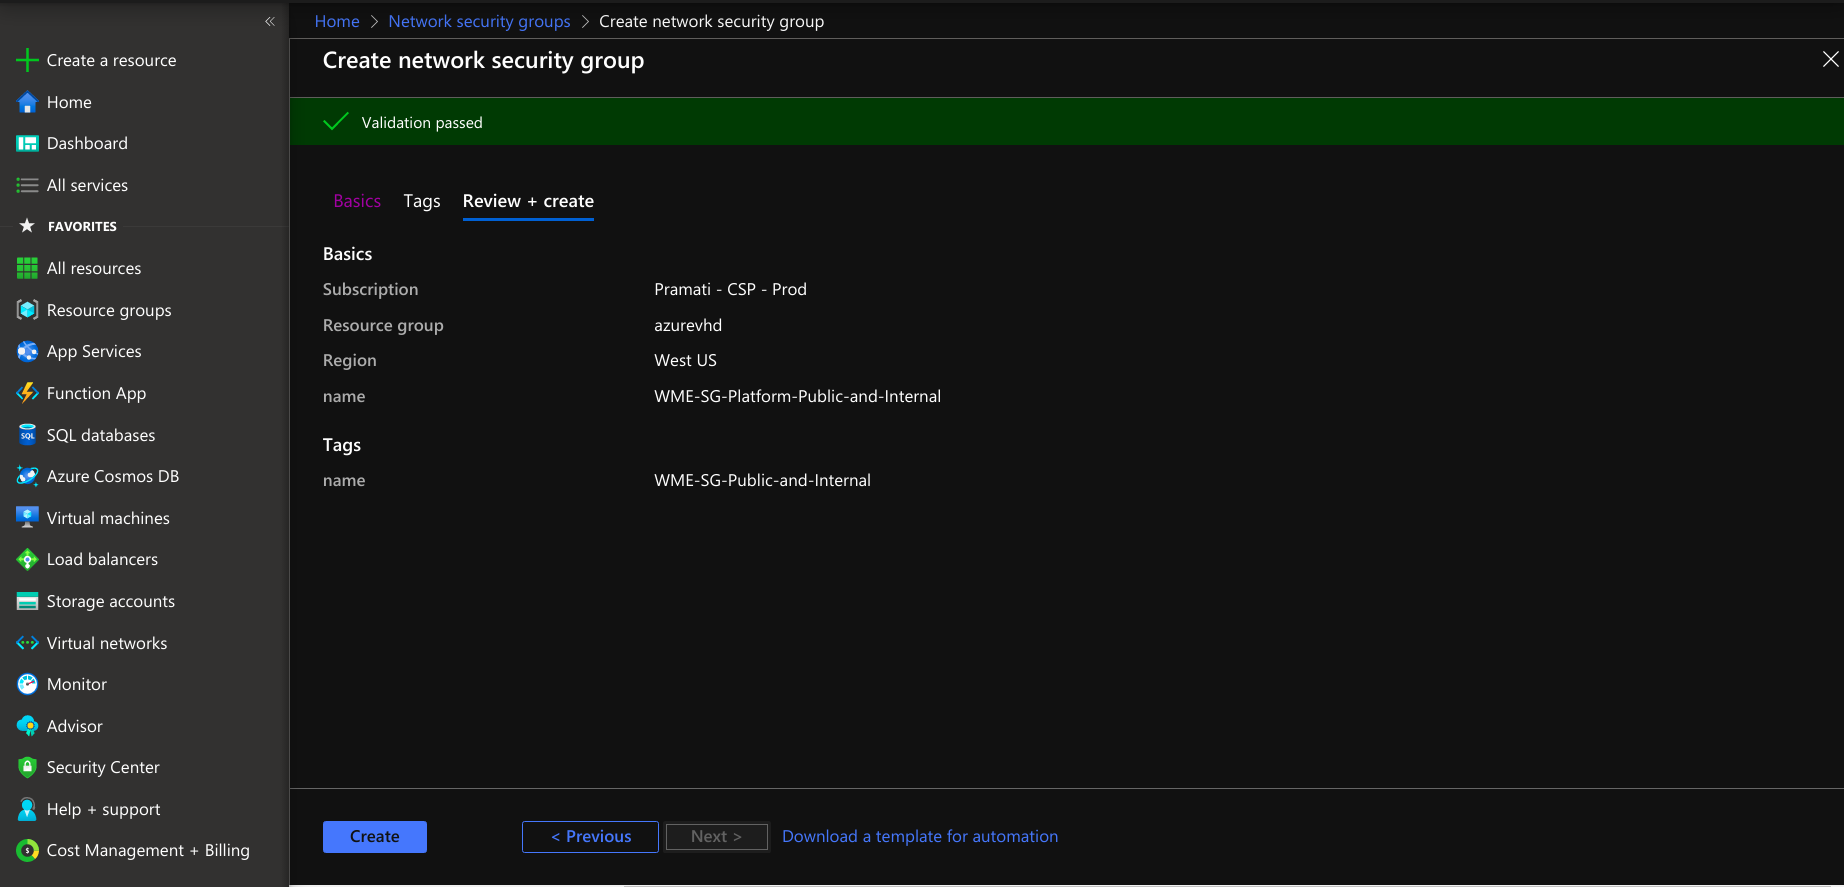Click the Load balancers diamond icon
Image resolution: width=1844 pixels, height=887 pixels.
[27, 560]
